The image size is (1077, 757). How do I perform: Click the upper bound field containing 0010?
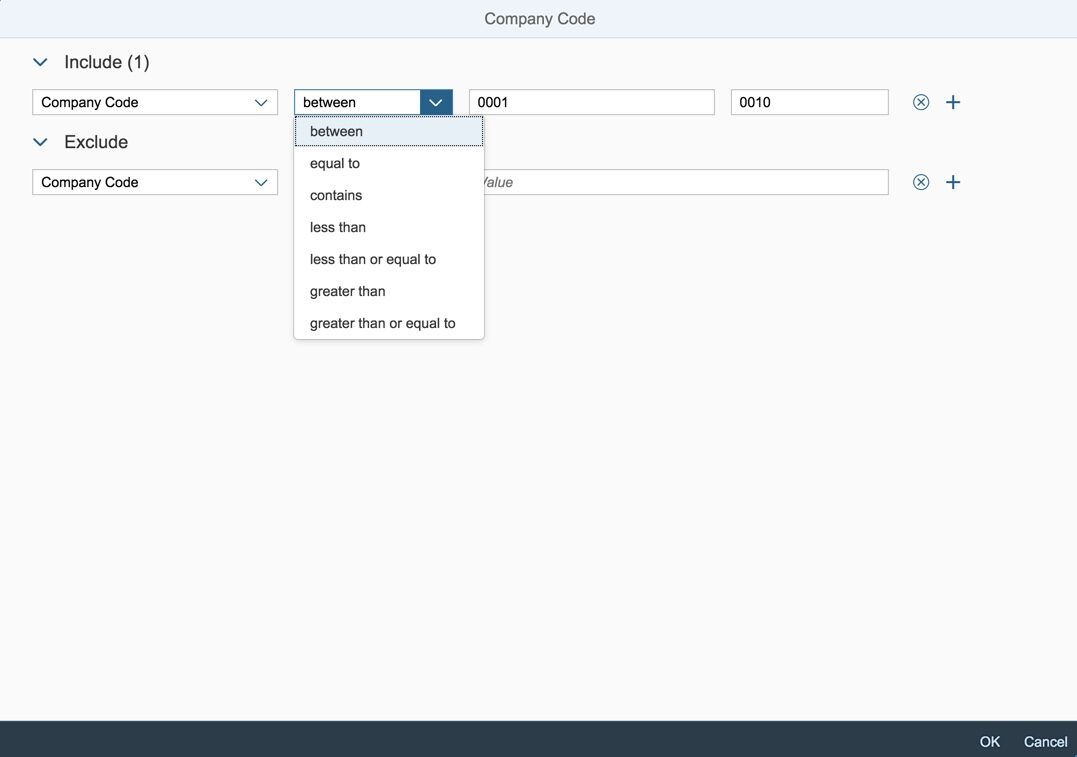pyautogui.click(x=809, y=102)
